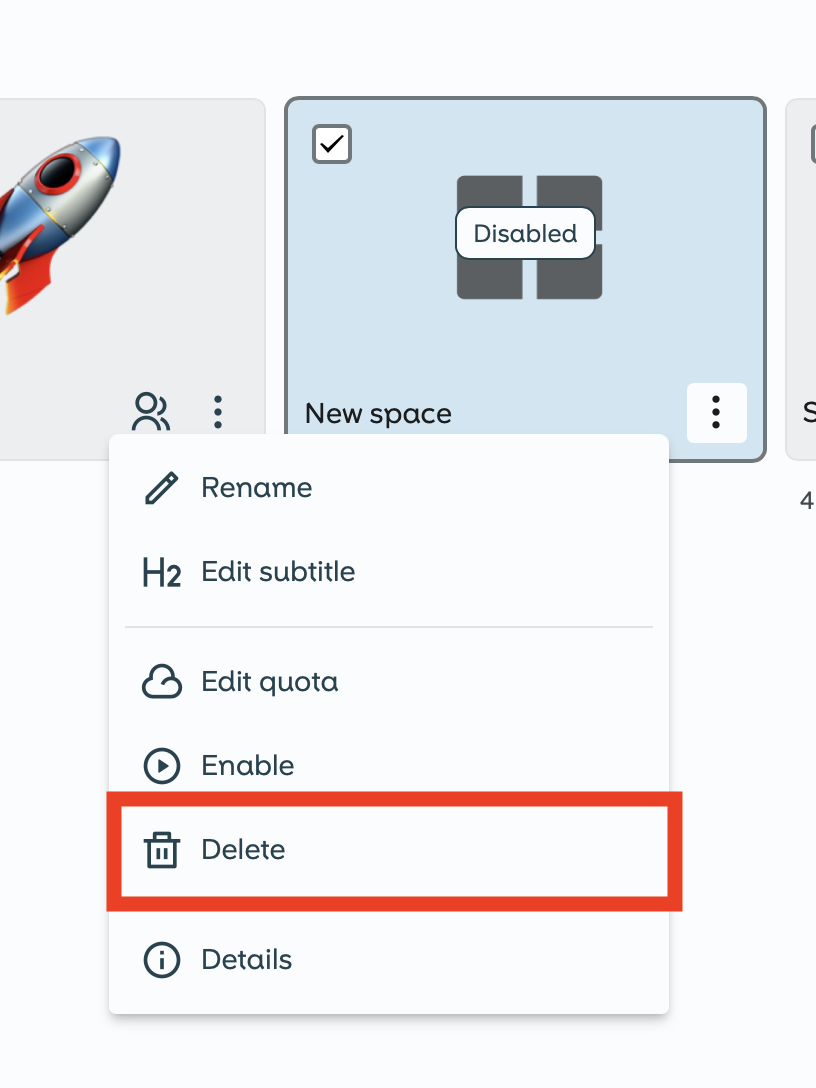
Task: Choose Rename from the context menu
Action: pyautogui.click(x=256, y=487)
